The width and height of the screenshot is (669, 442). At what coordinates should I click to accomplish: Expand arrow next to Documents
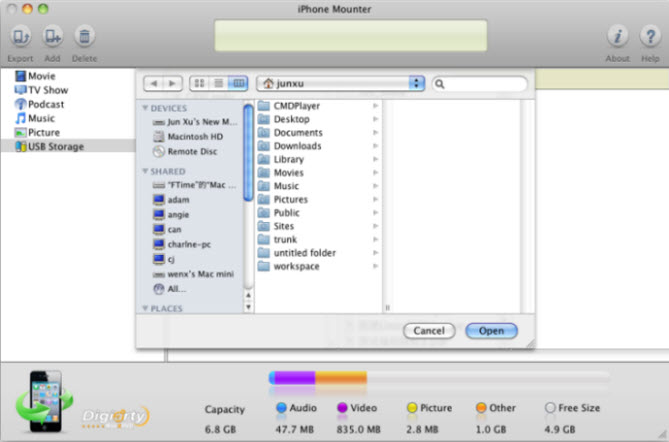(x=375, y=133)
